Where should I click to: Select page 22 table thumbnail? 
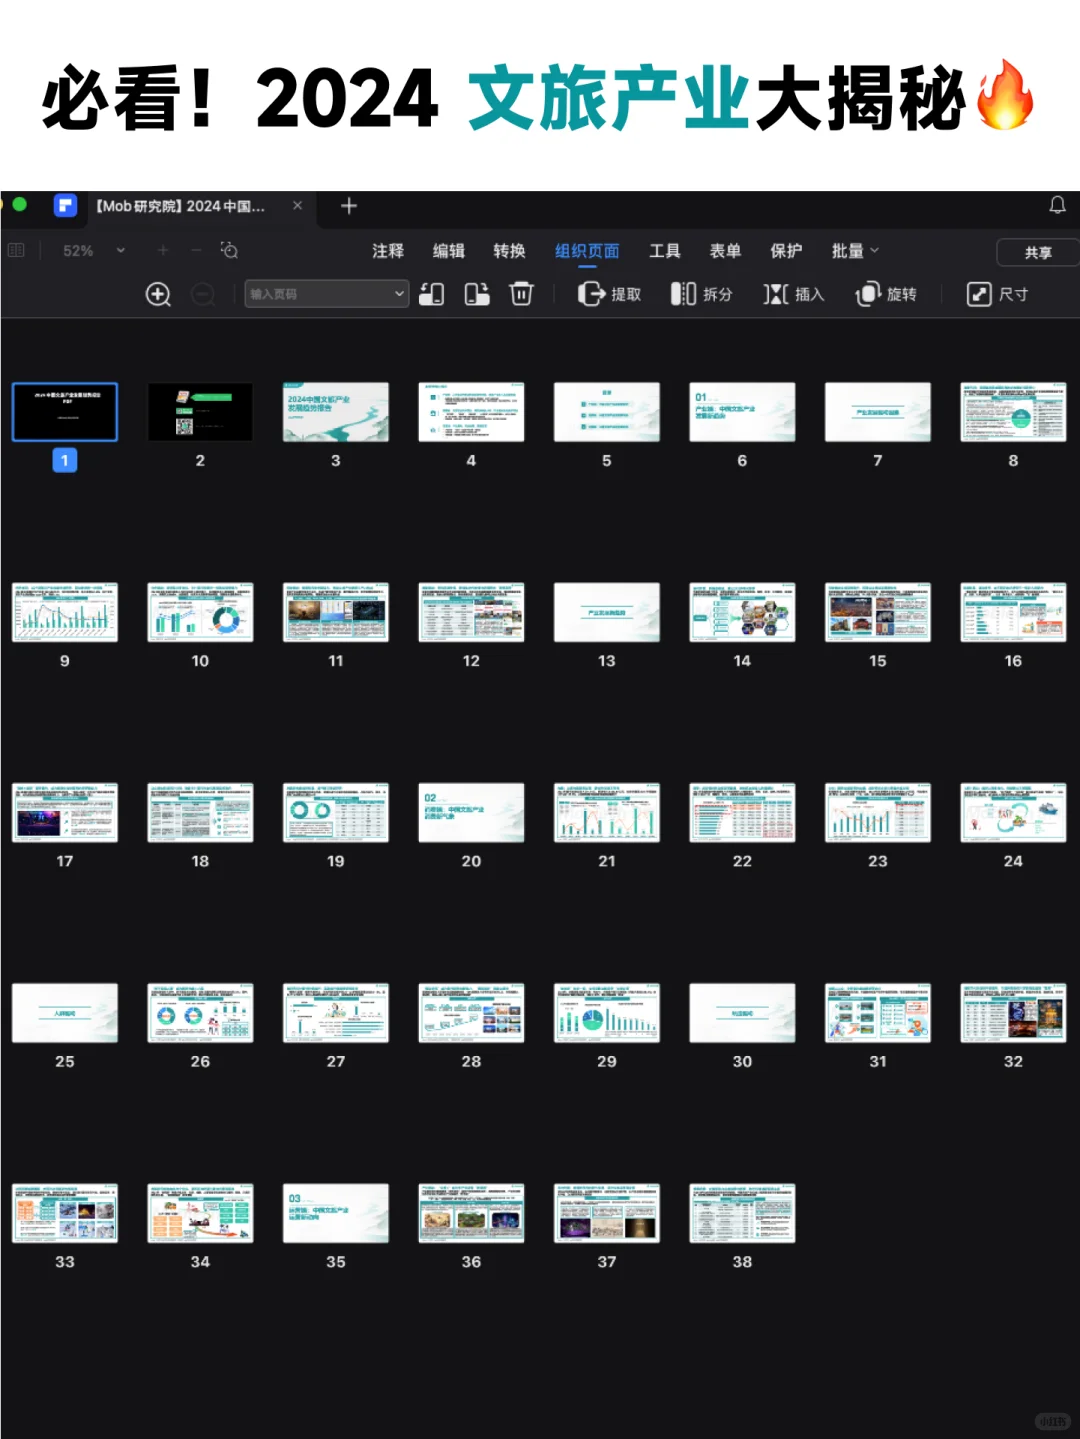click(742, 812)
